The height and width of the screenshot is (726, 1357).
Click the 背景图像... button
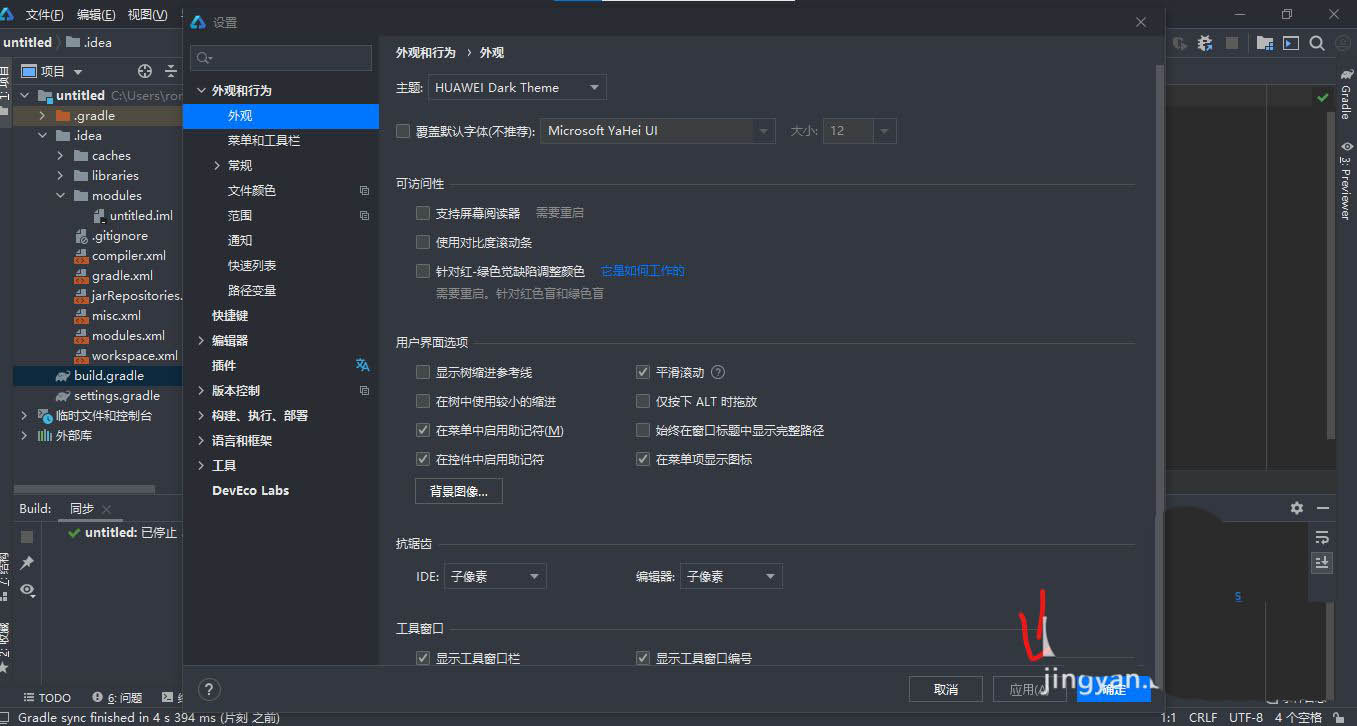click(459, 491)
